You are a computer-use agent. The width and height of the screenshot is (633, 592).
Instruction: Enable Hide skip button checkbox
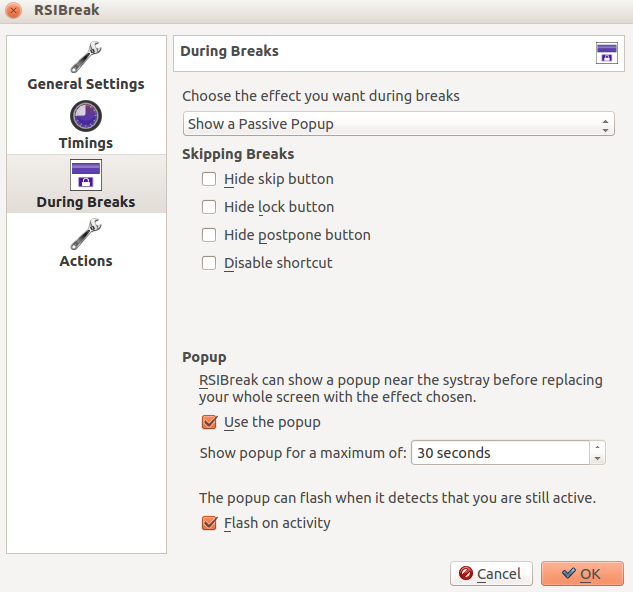209,179
